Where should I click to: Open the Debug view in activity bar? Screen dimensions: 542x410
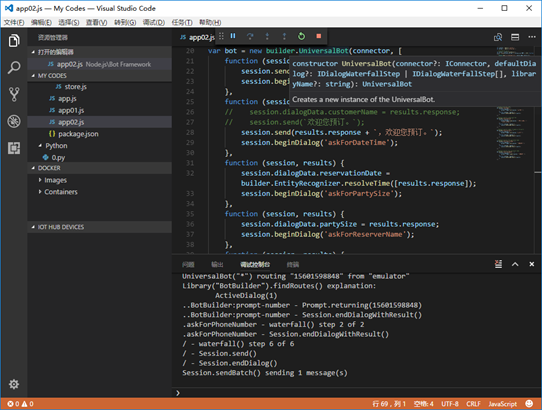click(x=14, y=121)
